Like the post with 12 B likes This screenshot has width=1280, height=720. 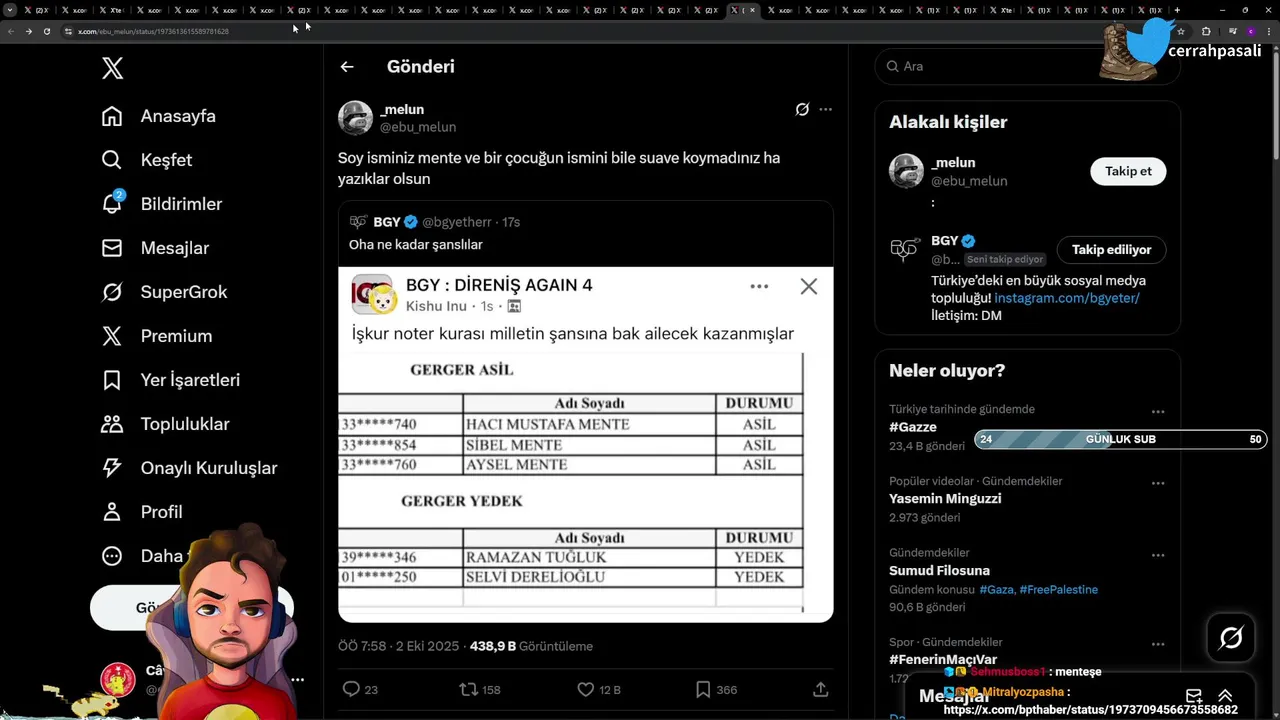[x=599, y=689]
